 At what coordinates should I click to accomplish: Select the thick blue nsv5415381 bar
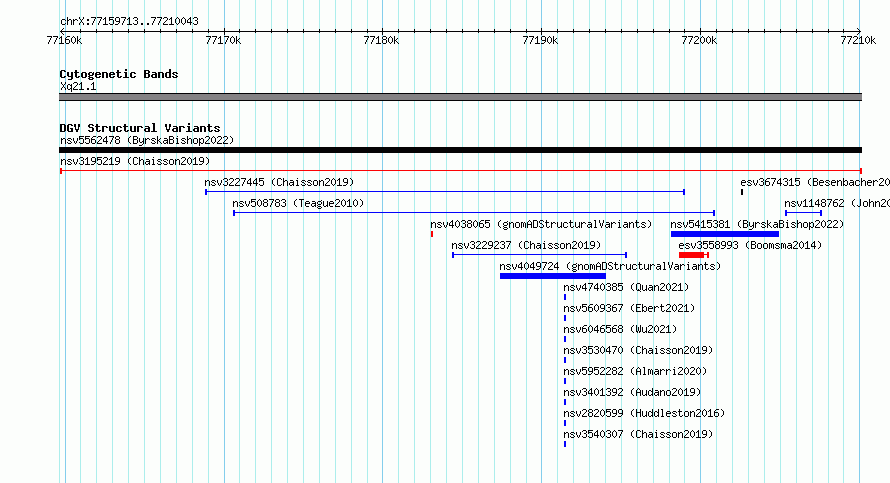pos(725,234)
